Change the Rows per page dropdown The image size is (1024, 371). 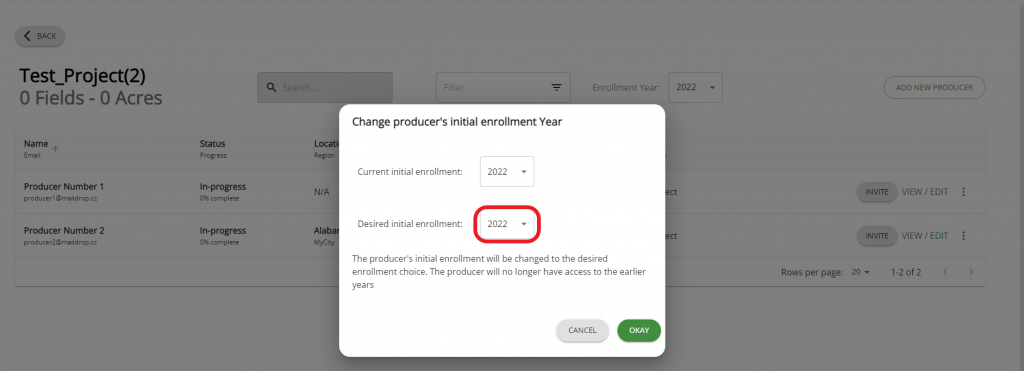[861, 272]
